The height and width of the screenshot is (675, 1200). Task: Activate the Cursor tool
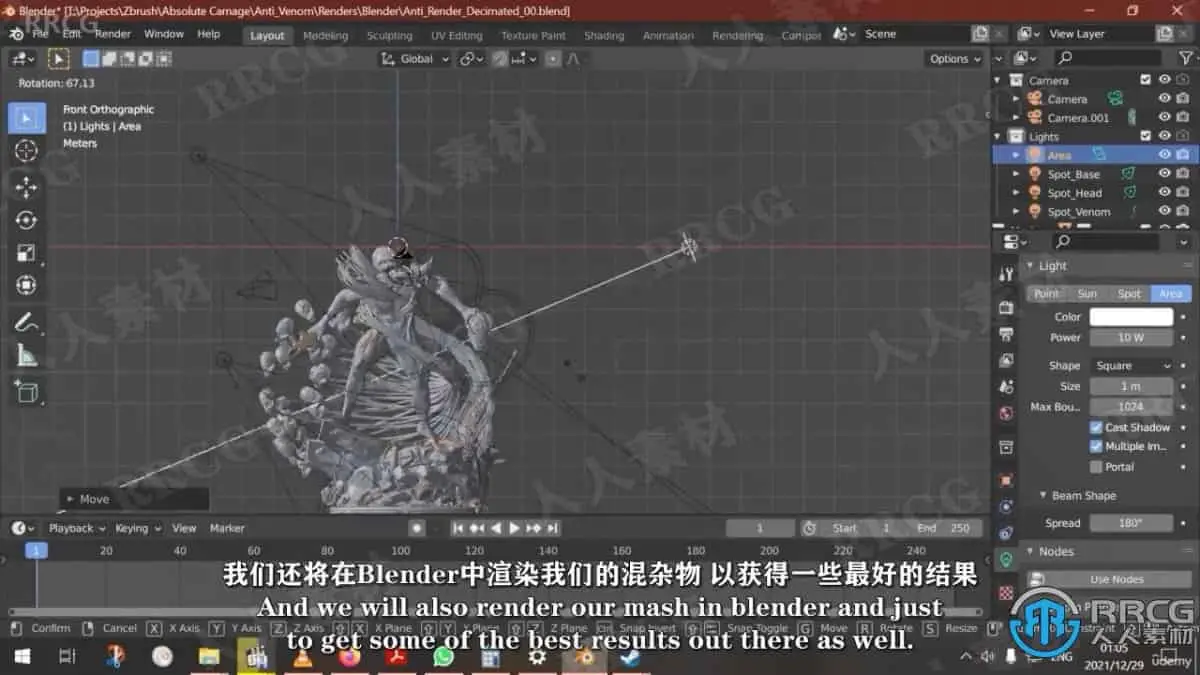click(x=26, y=151)
